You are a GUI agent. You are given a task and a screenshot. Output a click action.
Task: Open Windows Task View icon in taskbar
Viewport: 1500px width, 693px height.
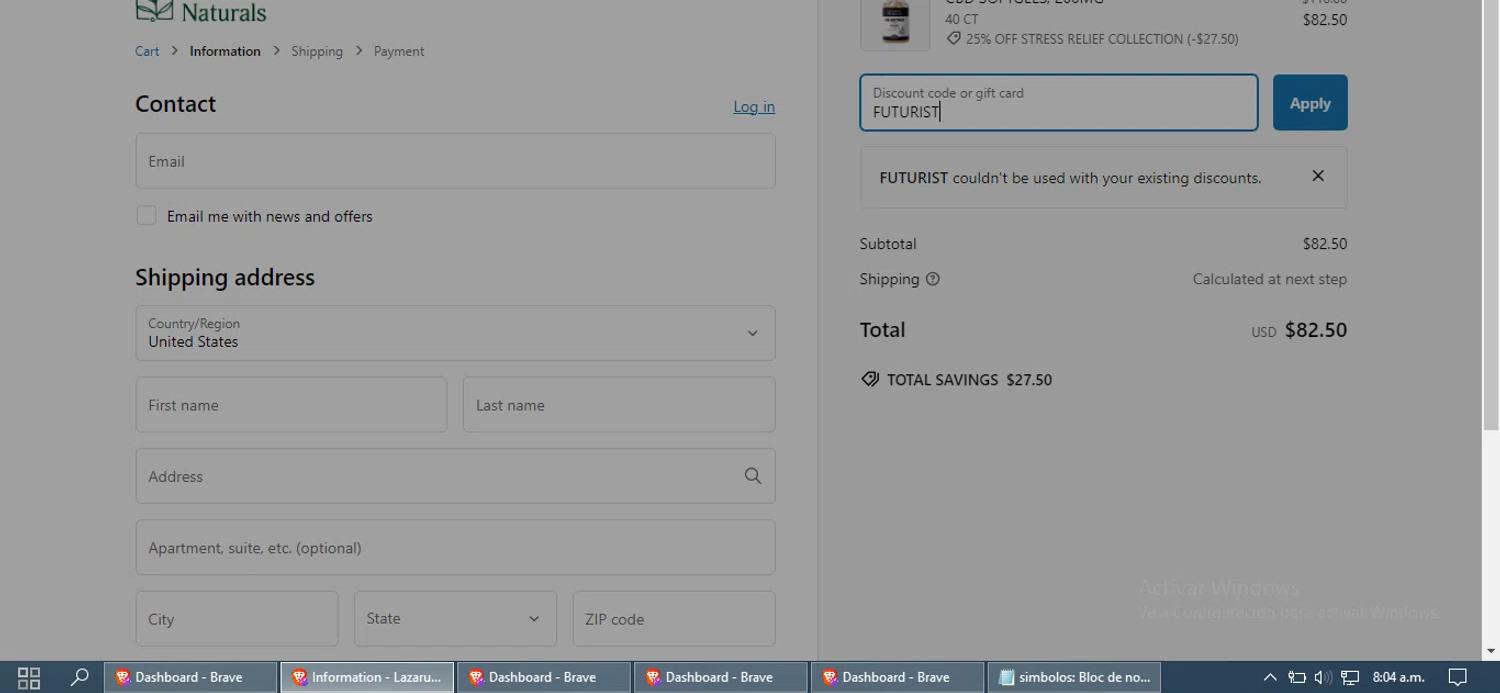[29, 677]
